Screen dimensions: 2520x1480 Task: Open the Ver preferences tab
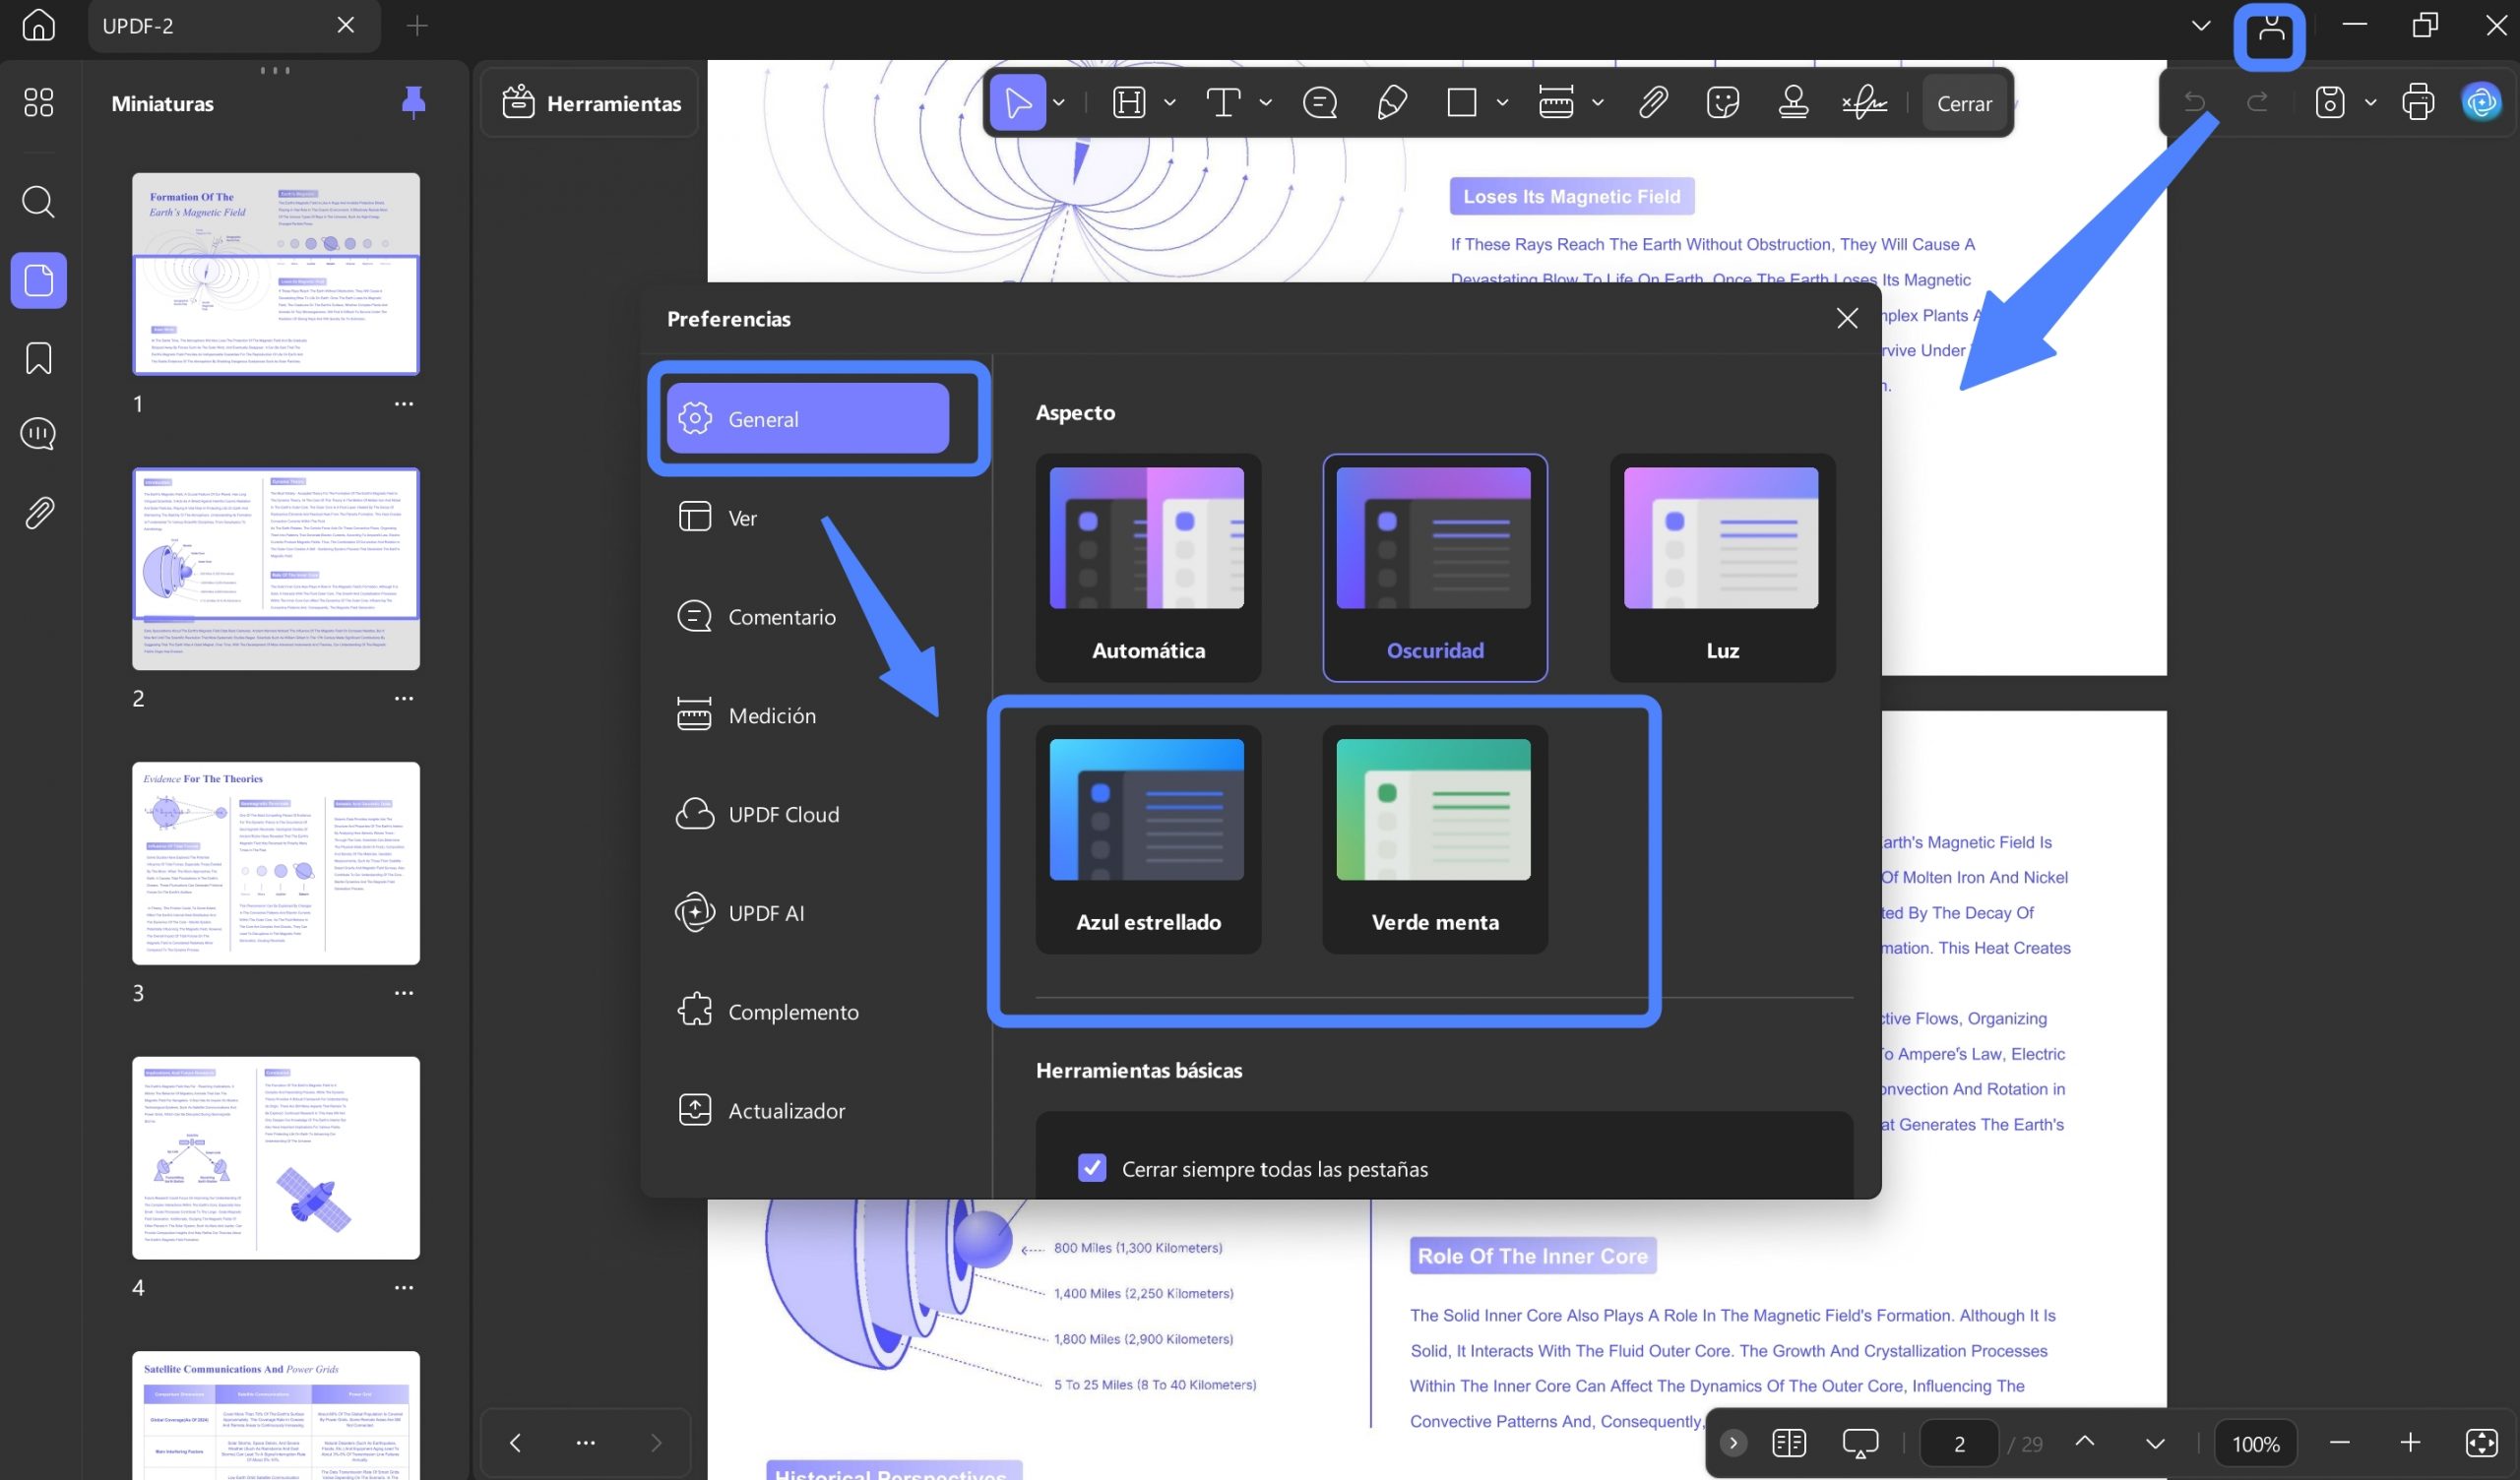(x=808, y=517)
